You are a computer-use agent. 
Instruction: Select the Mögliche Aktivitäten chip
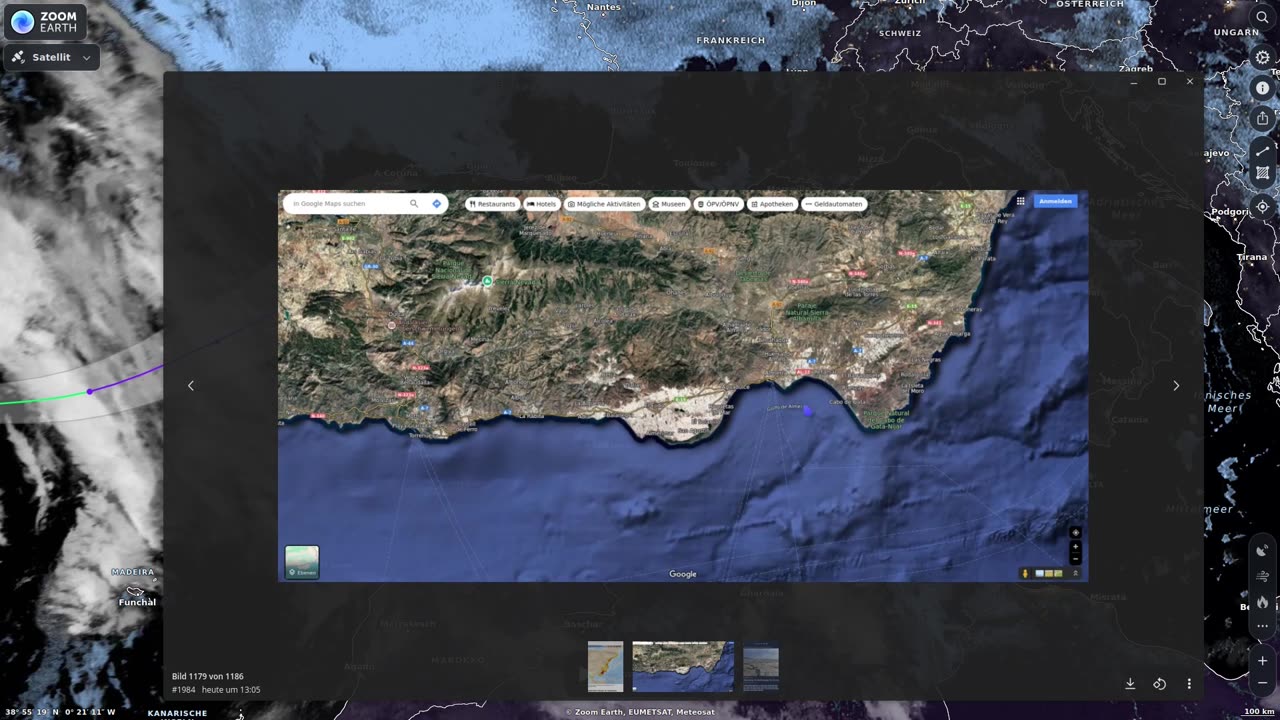pos(604,204)
